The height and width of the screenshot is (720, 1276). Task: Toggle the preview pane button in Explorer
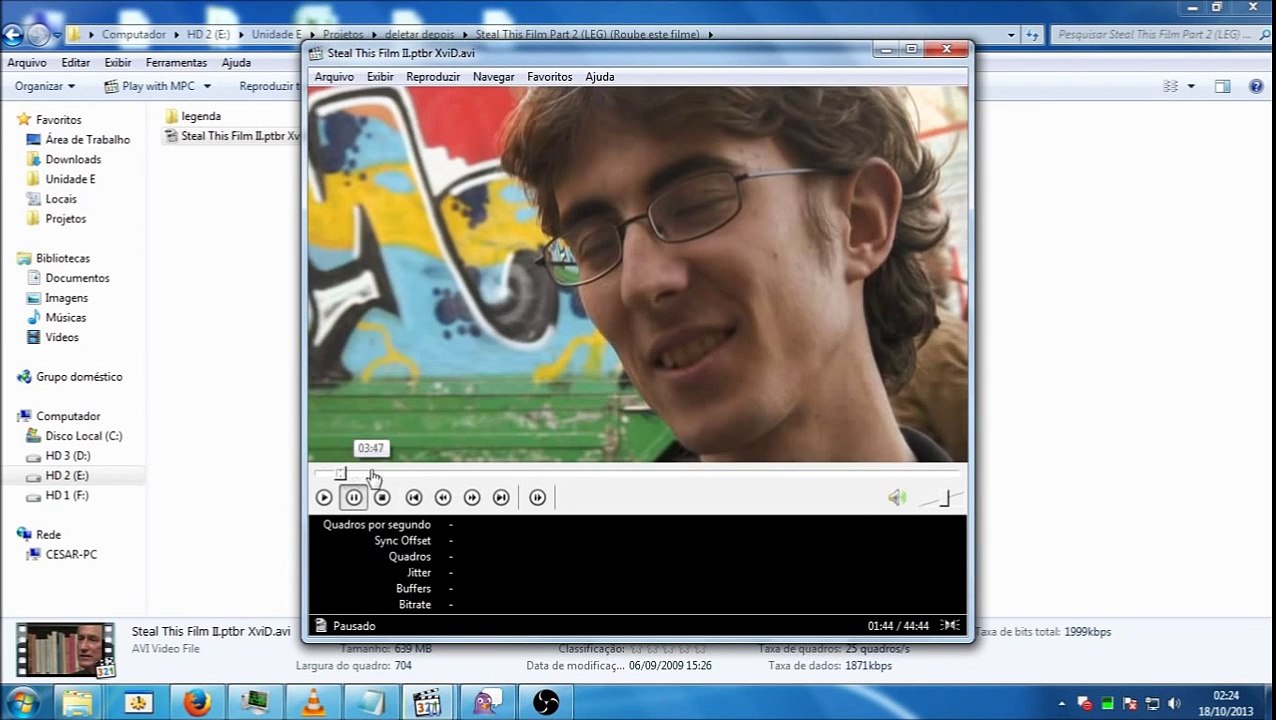pos(1222,87)
